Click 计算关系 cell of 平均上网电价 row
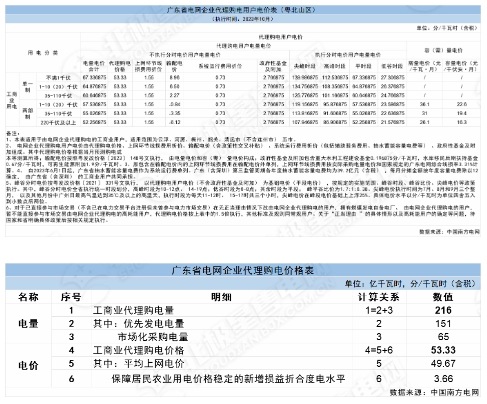 click(x=379, y=364)
